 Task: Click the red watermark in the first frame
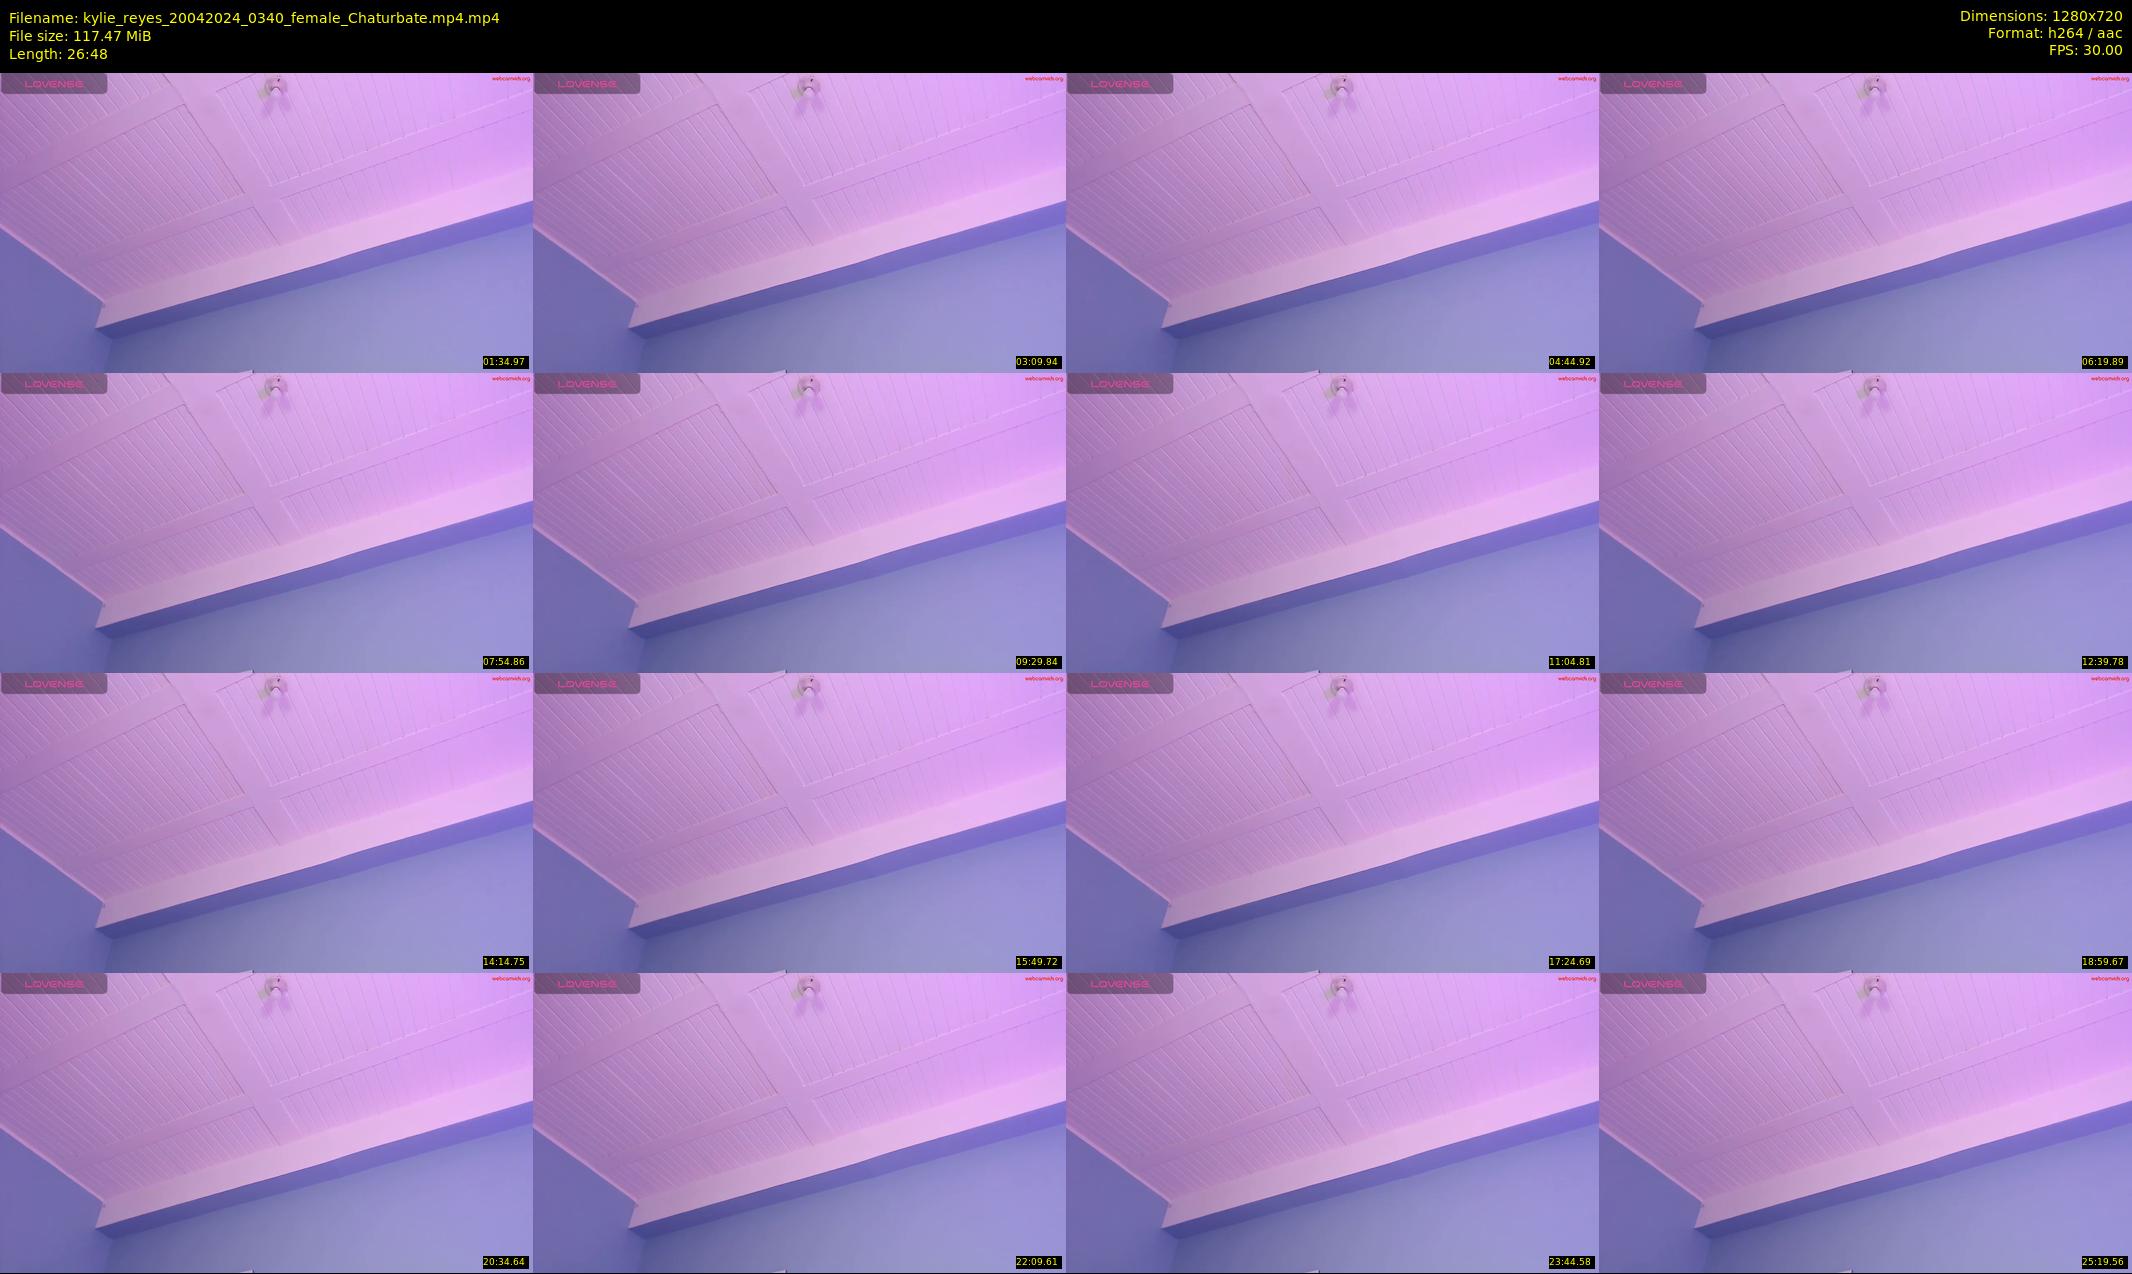coord(511,79)
